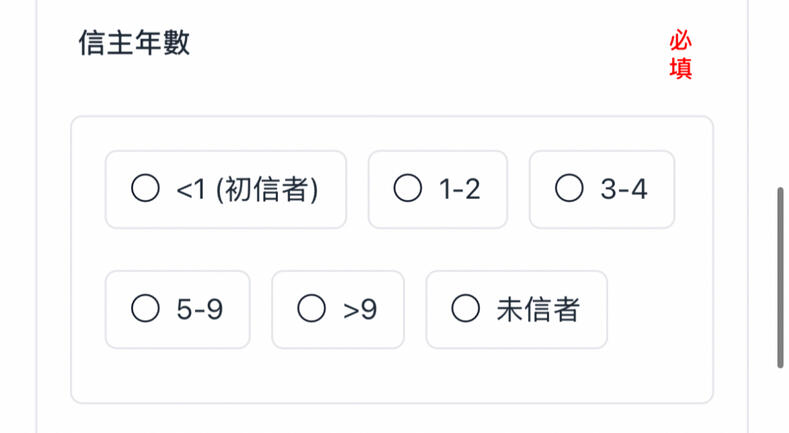Tap the "5-9" option label text
The image size is (789, 433).
(200, 310)
